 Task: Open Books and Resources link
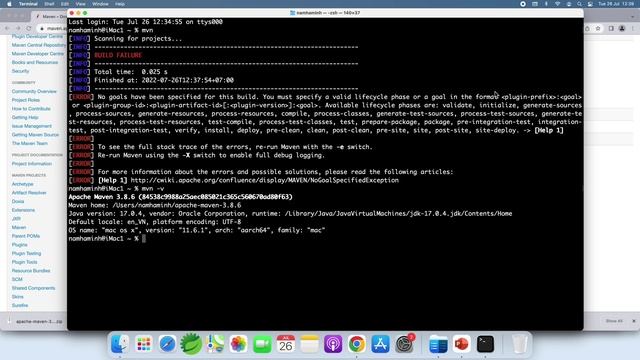(35, 62)
